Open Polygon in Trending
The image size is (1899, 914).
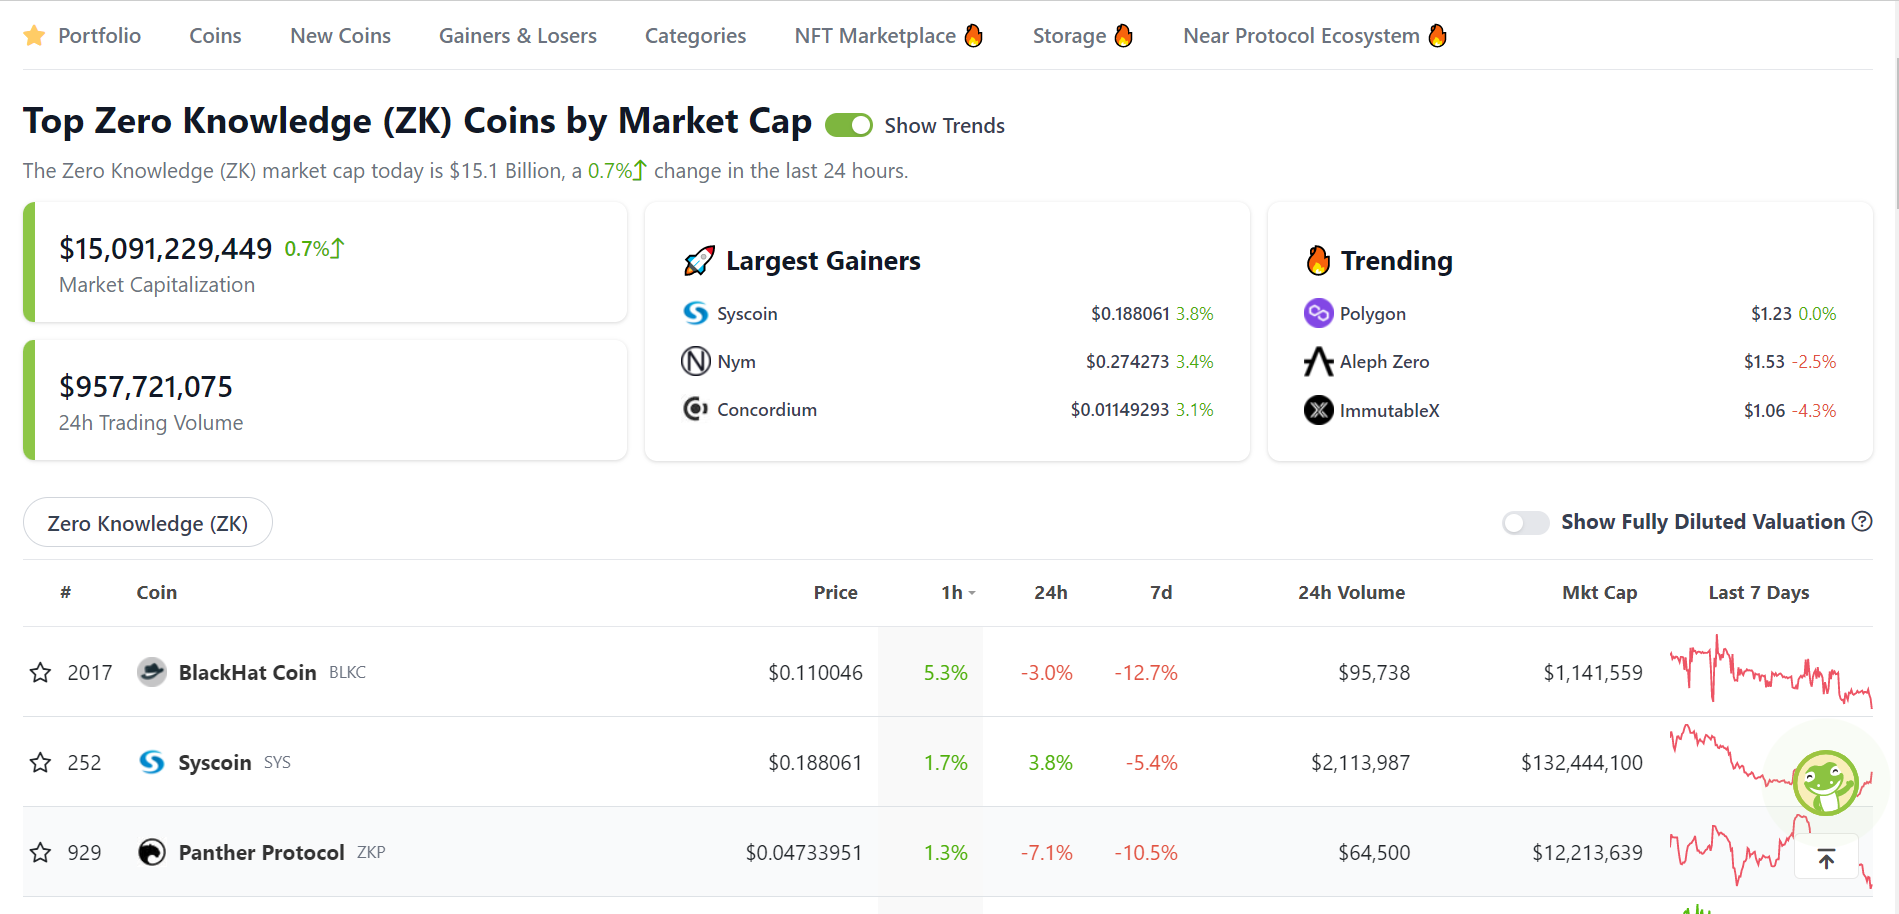click(1373, 314)
